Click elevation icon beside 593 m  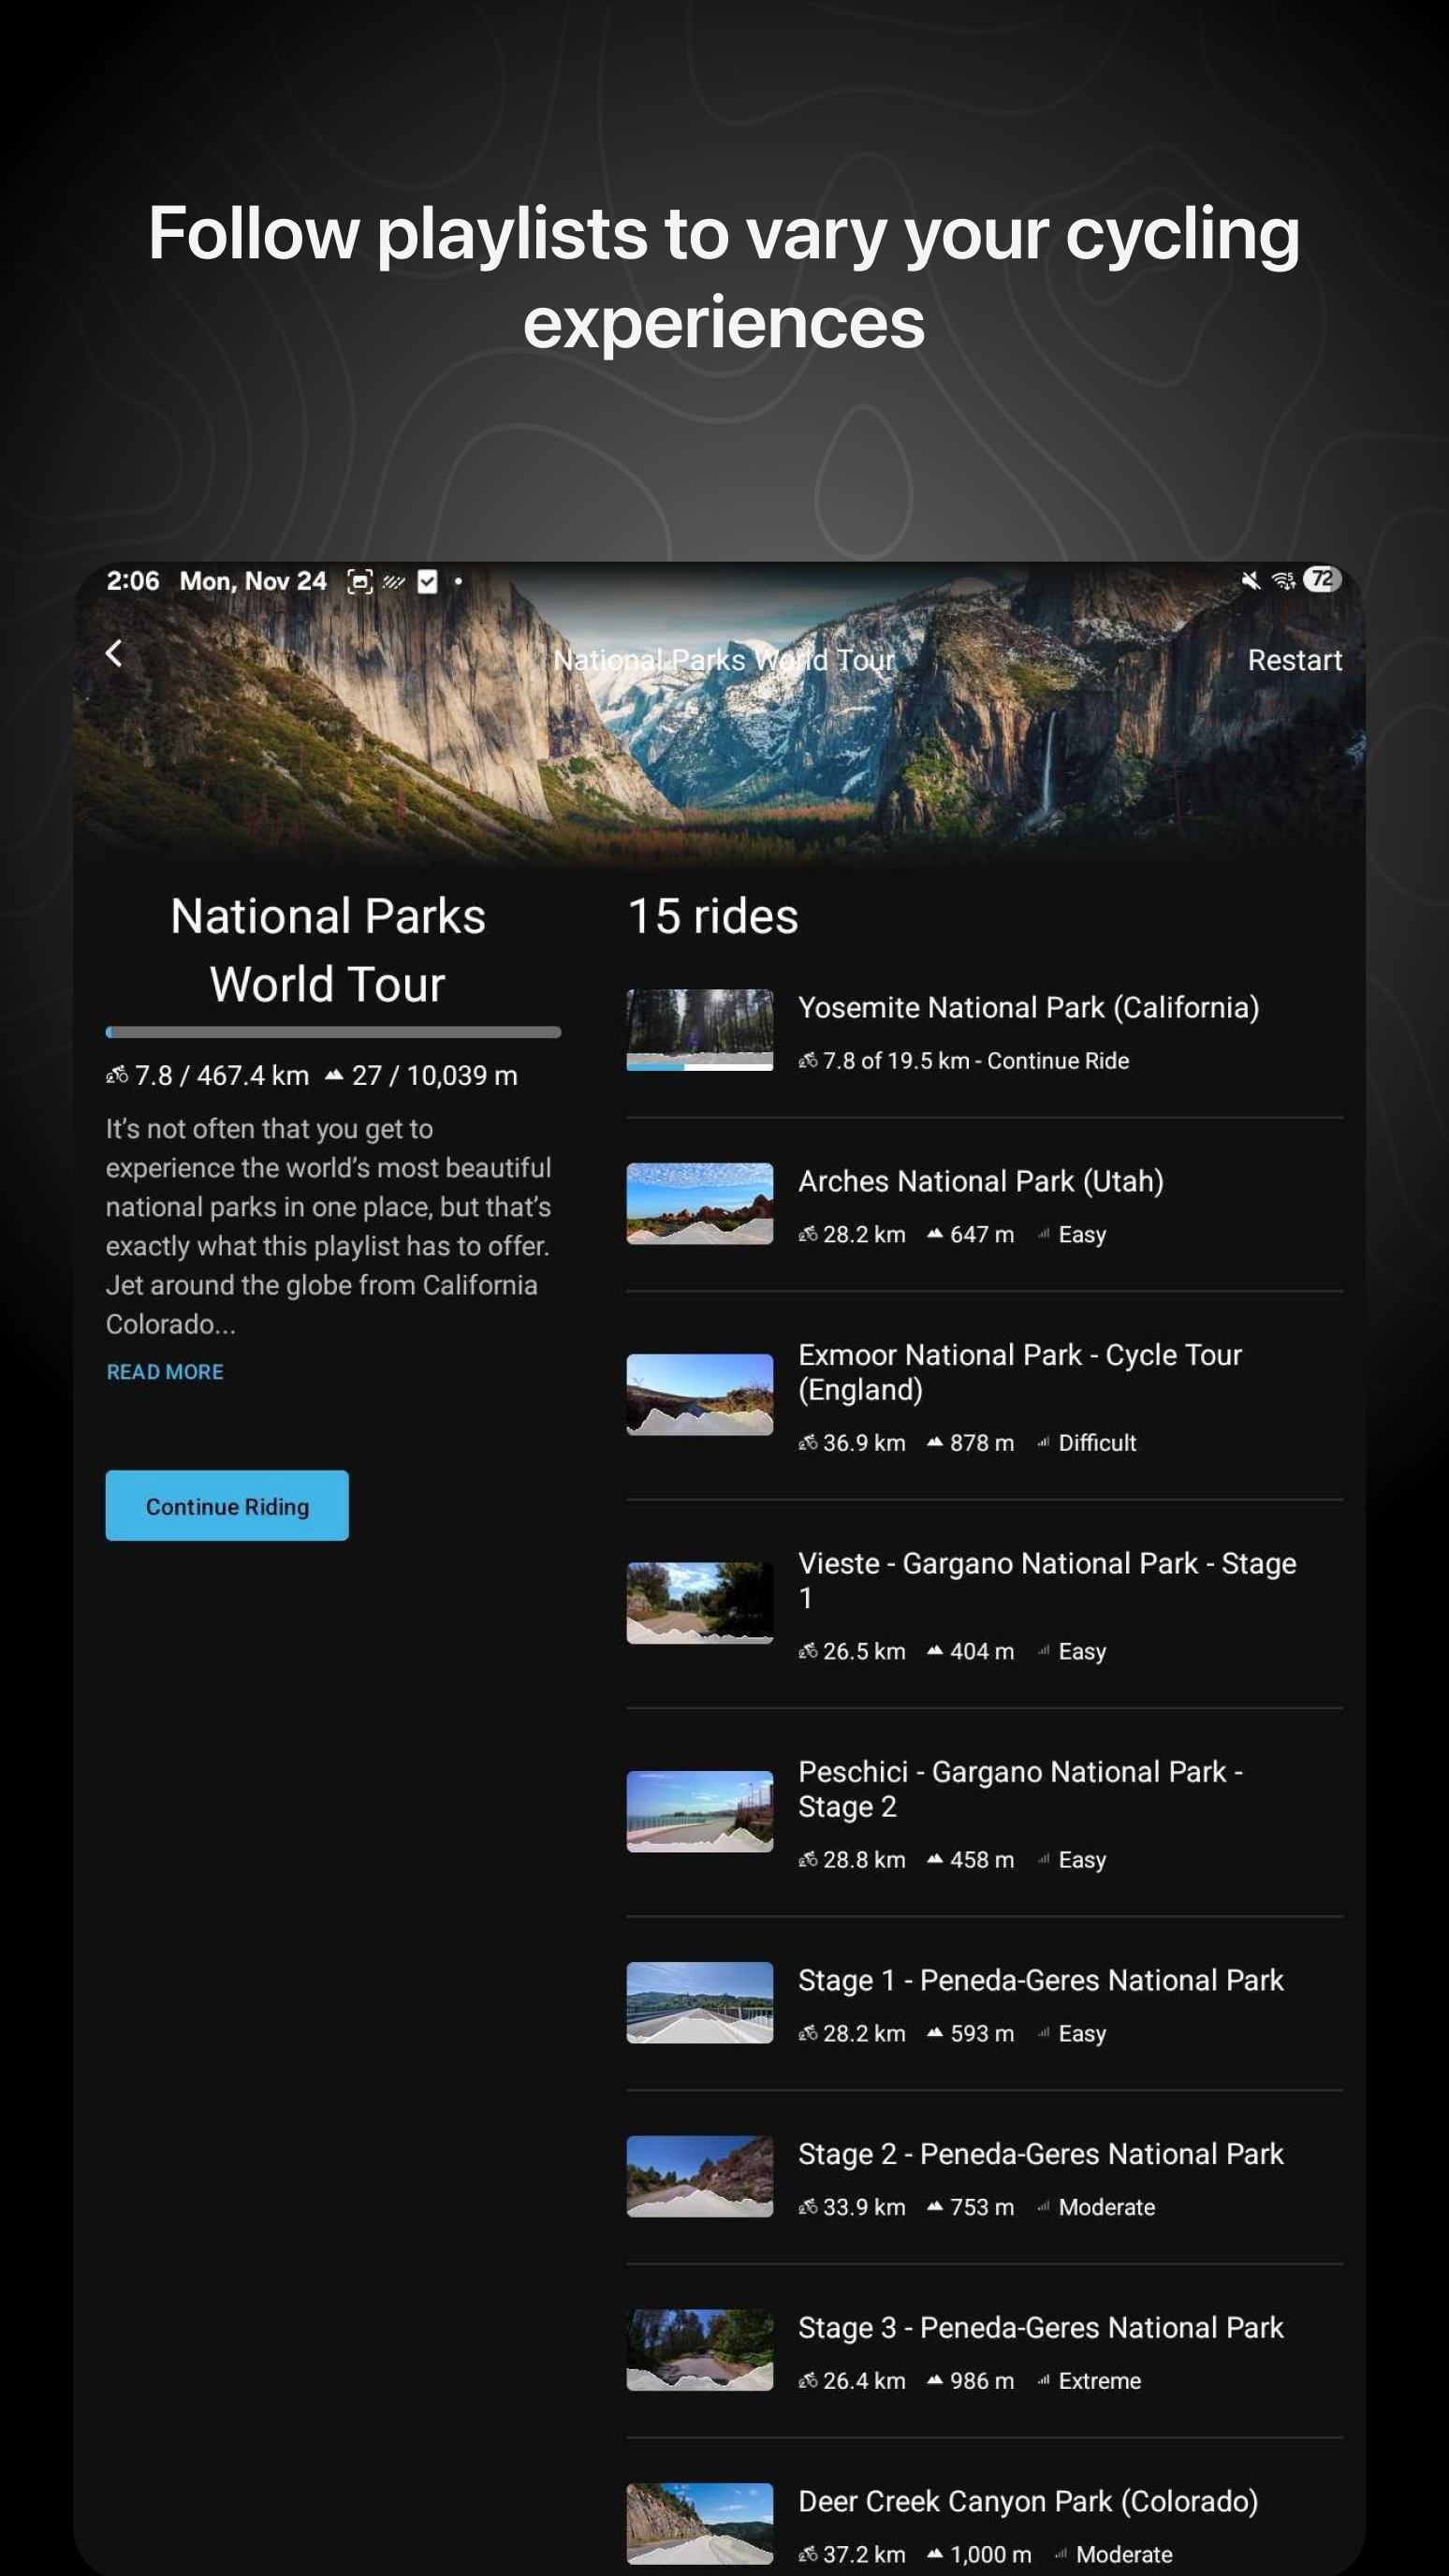click(x=935, y=2033)
